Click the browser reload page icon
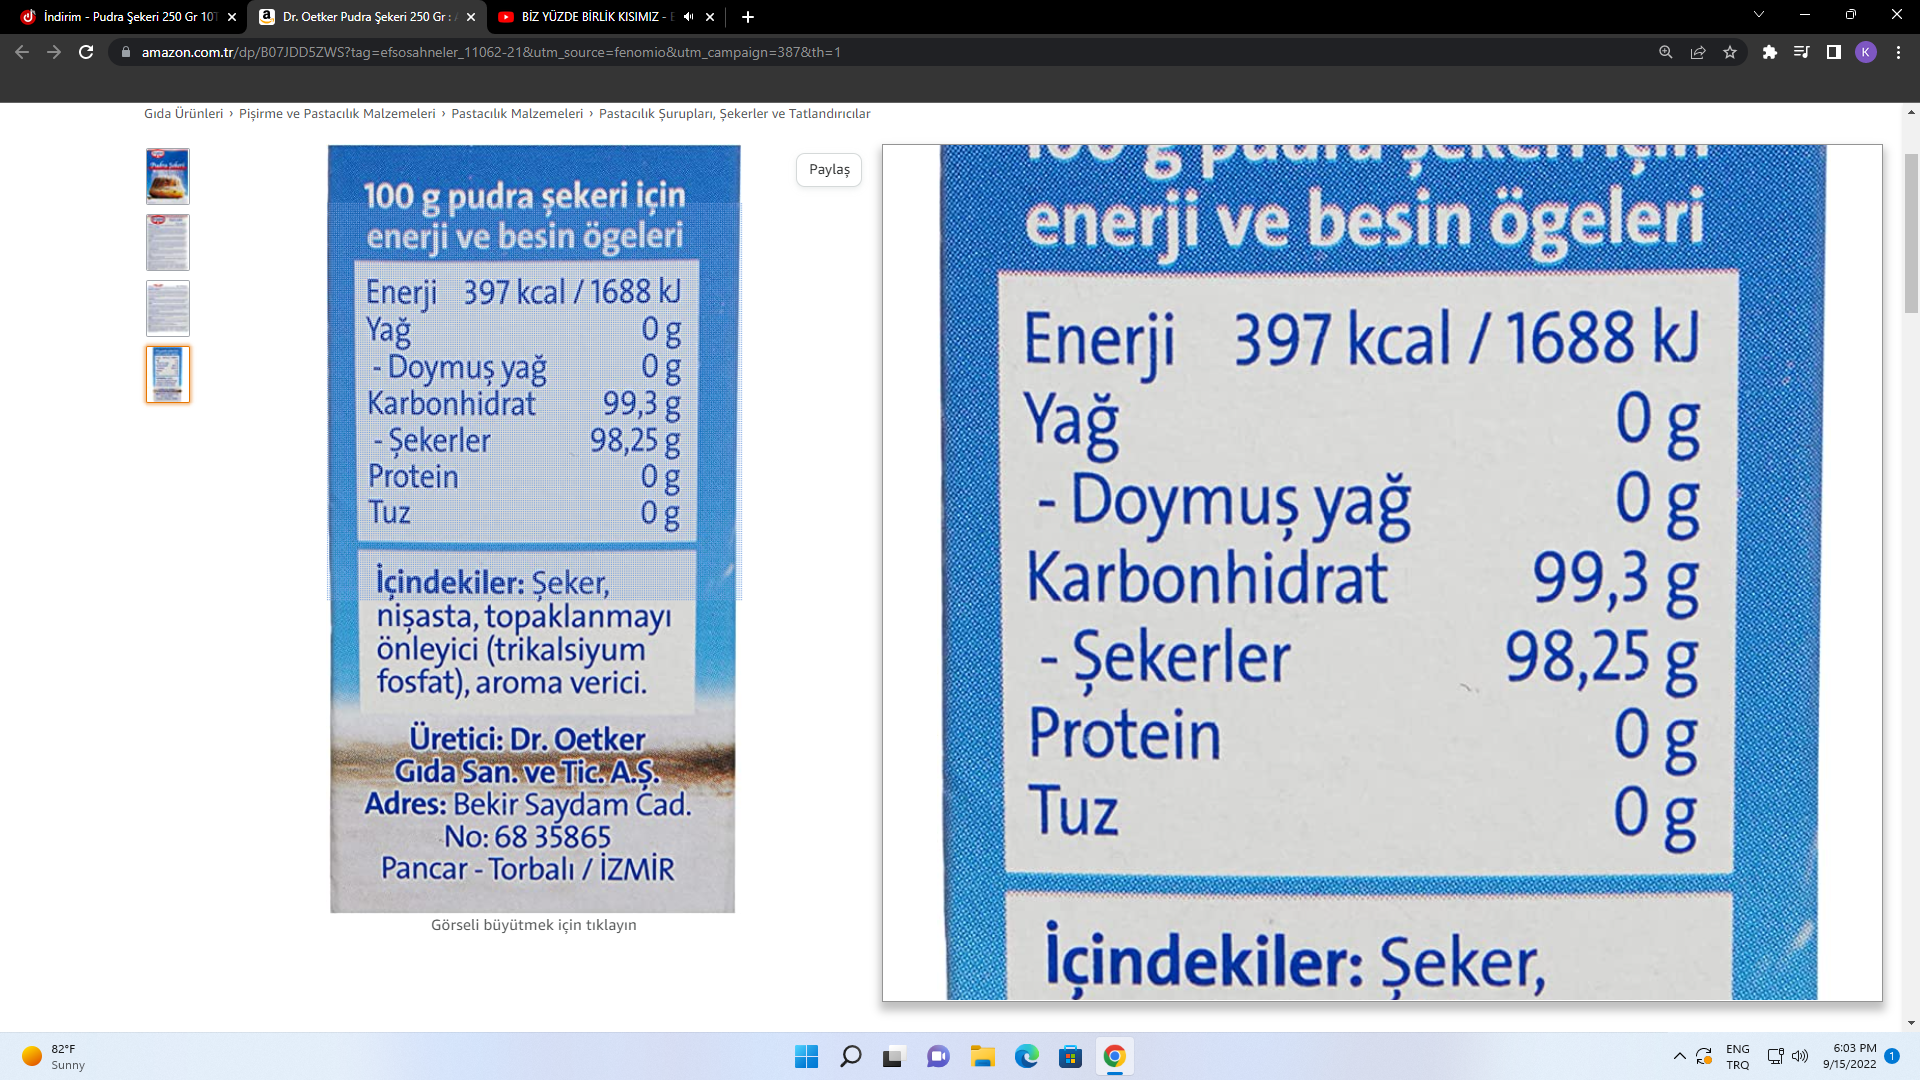Screen dimensions: 1920x1080 [86, 52]
